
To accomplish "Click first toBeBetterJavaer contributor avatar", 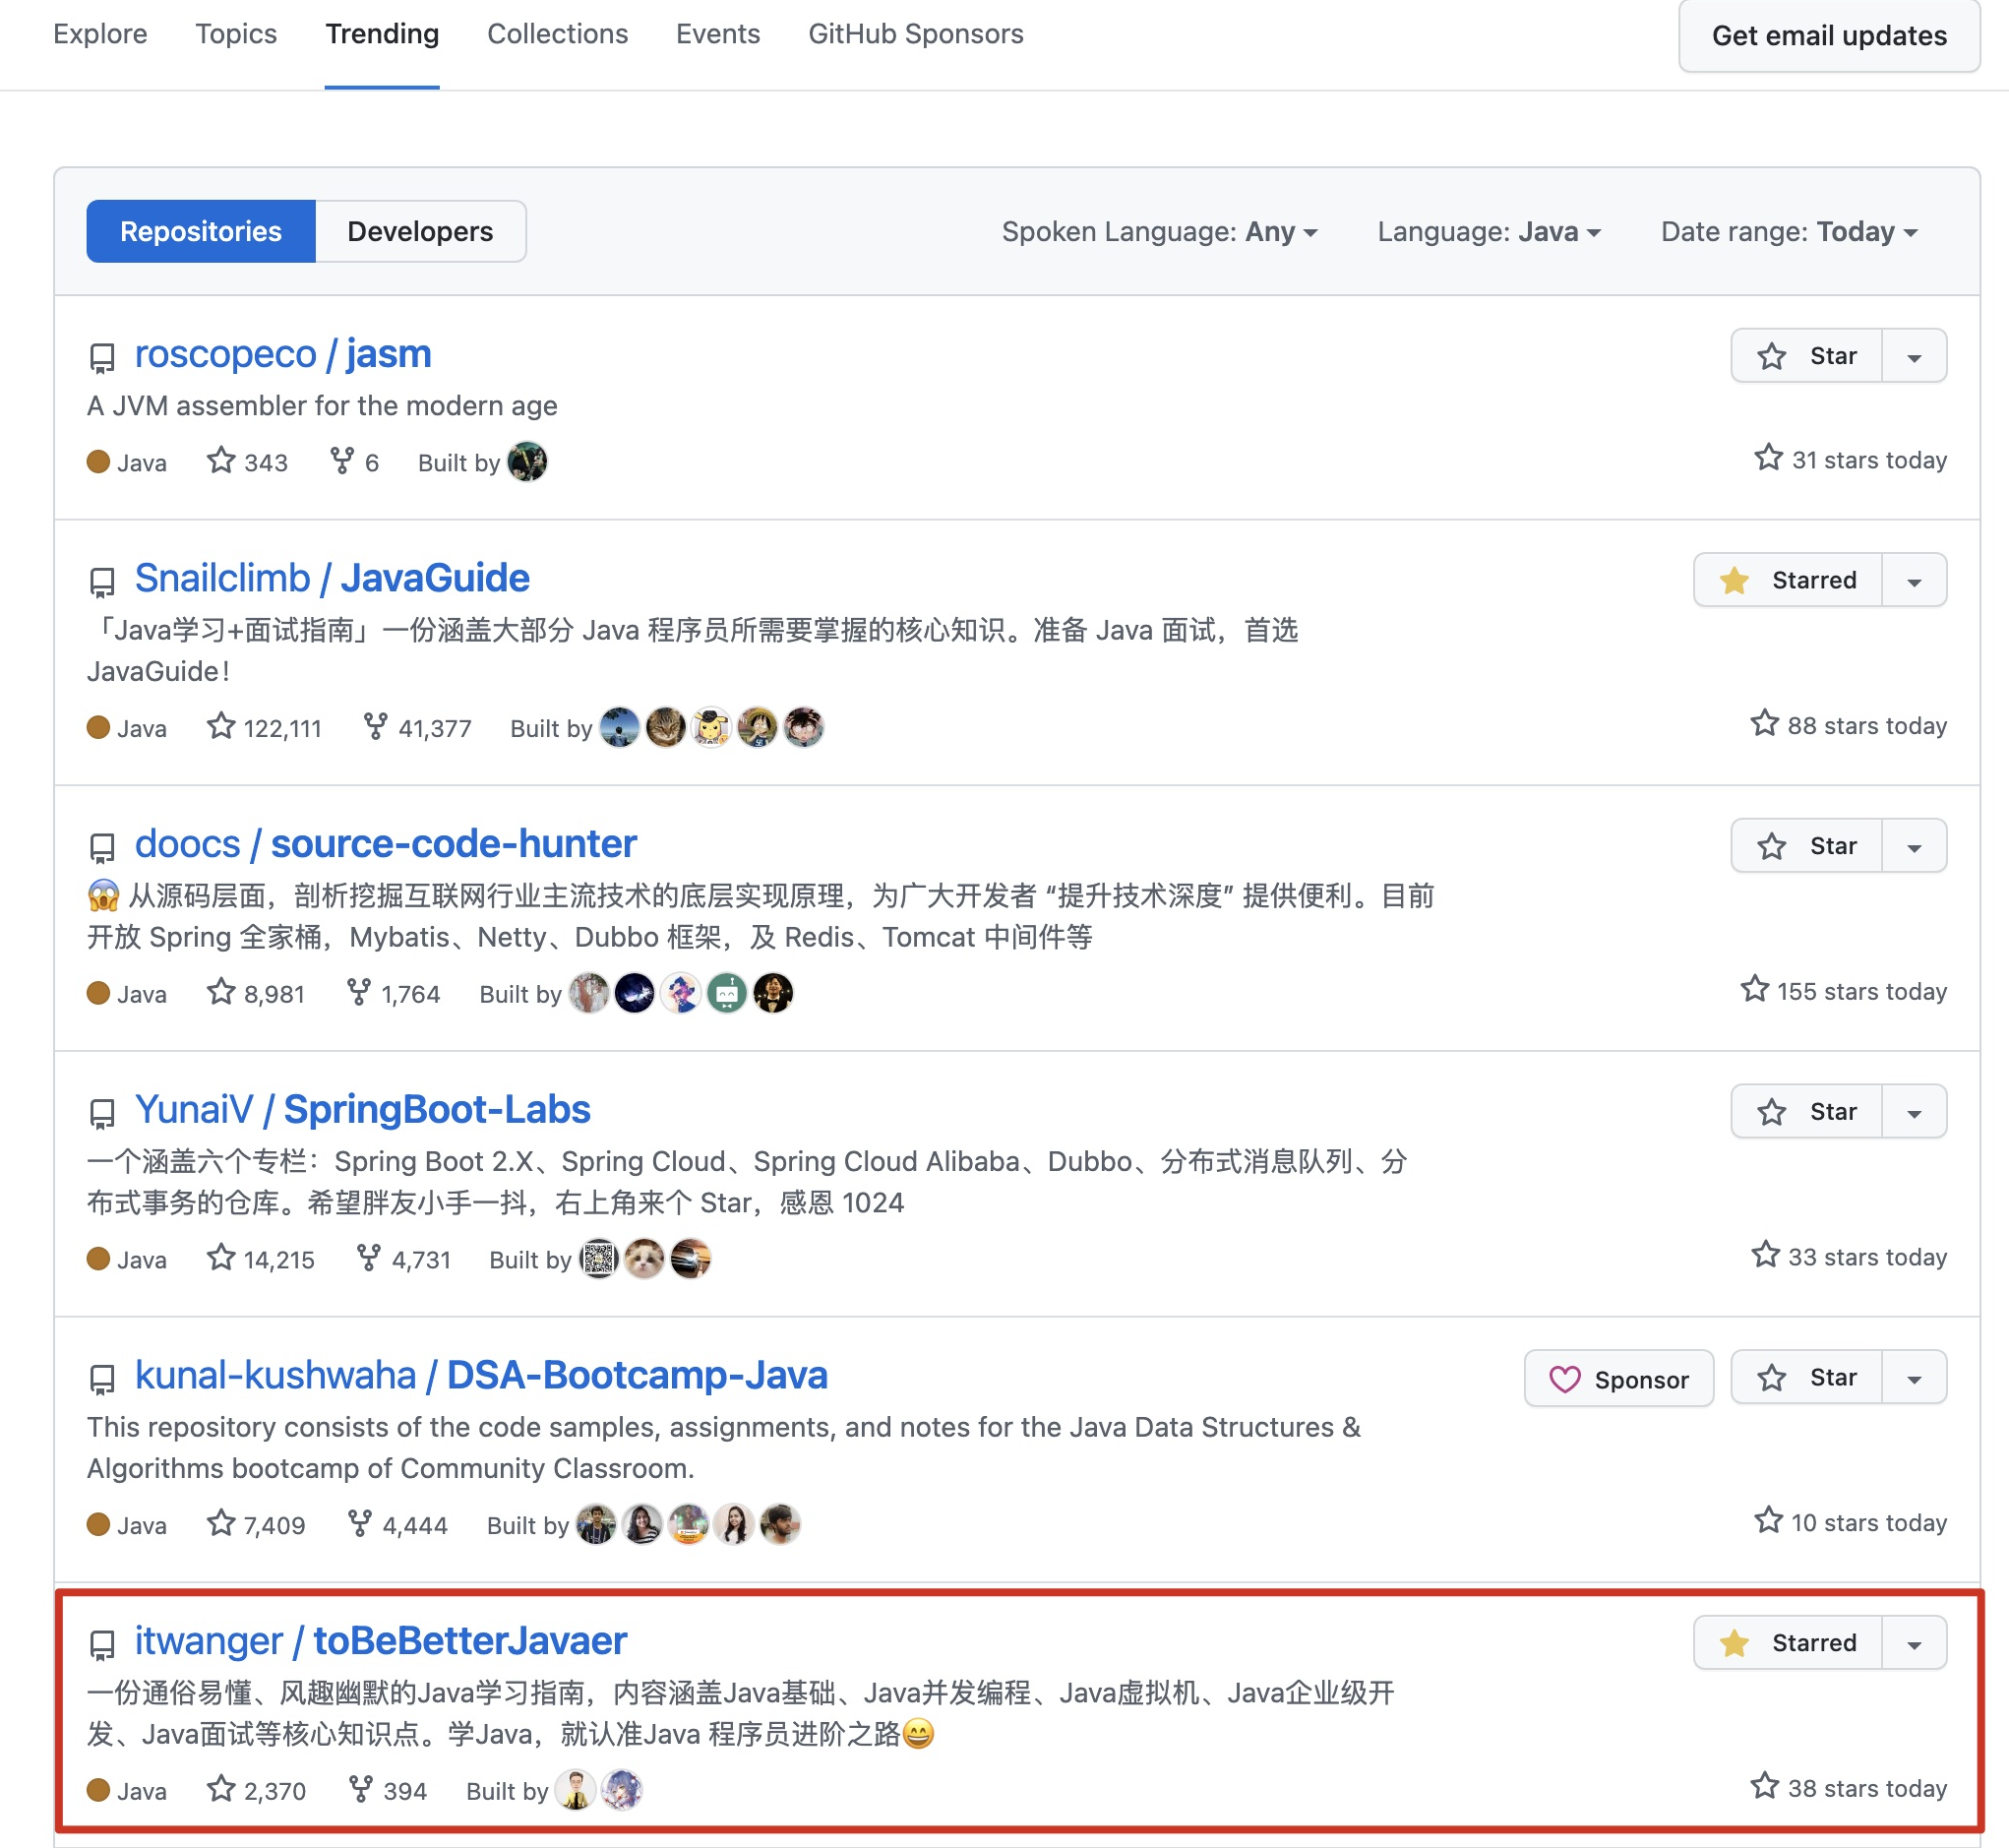I will click(x=575, y=1790).
